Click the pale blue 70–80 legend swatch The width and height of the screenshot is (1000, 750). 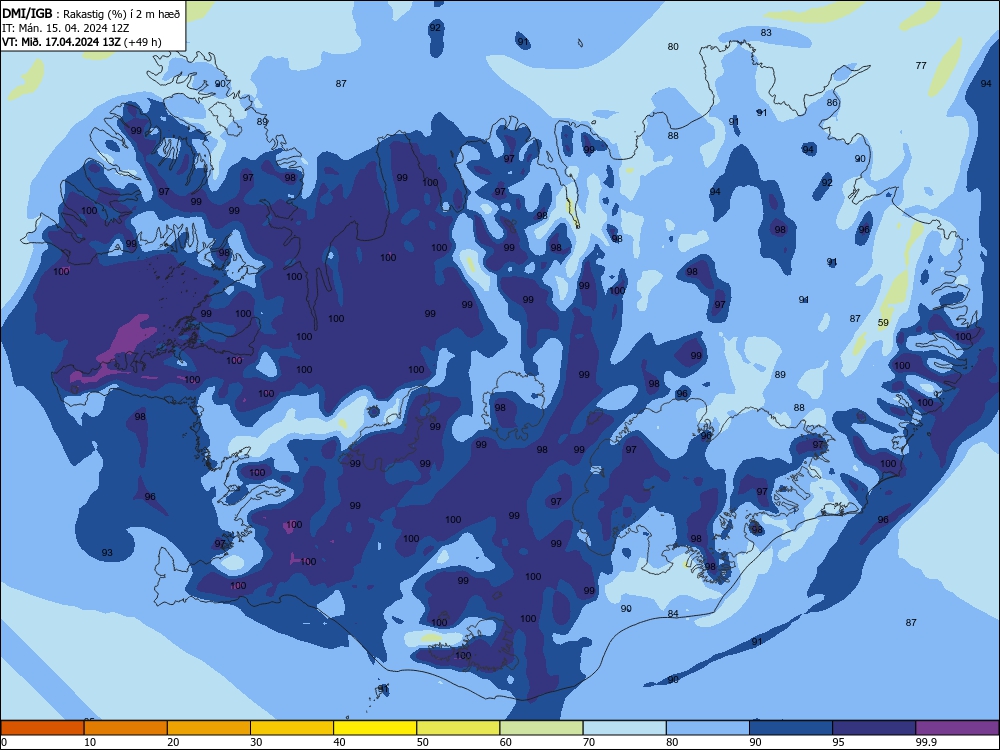pos(624,728)
